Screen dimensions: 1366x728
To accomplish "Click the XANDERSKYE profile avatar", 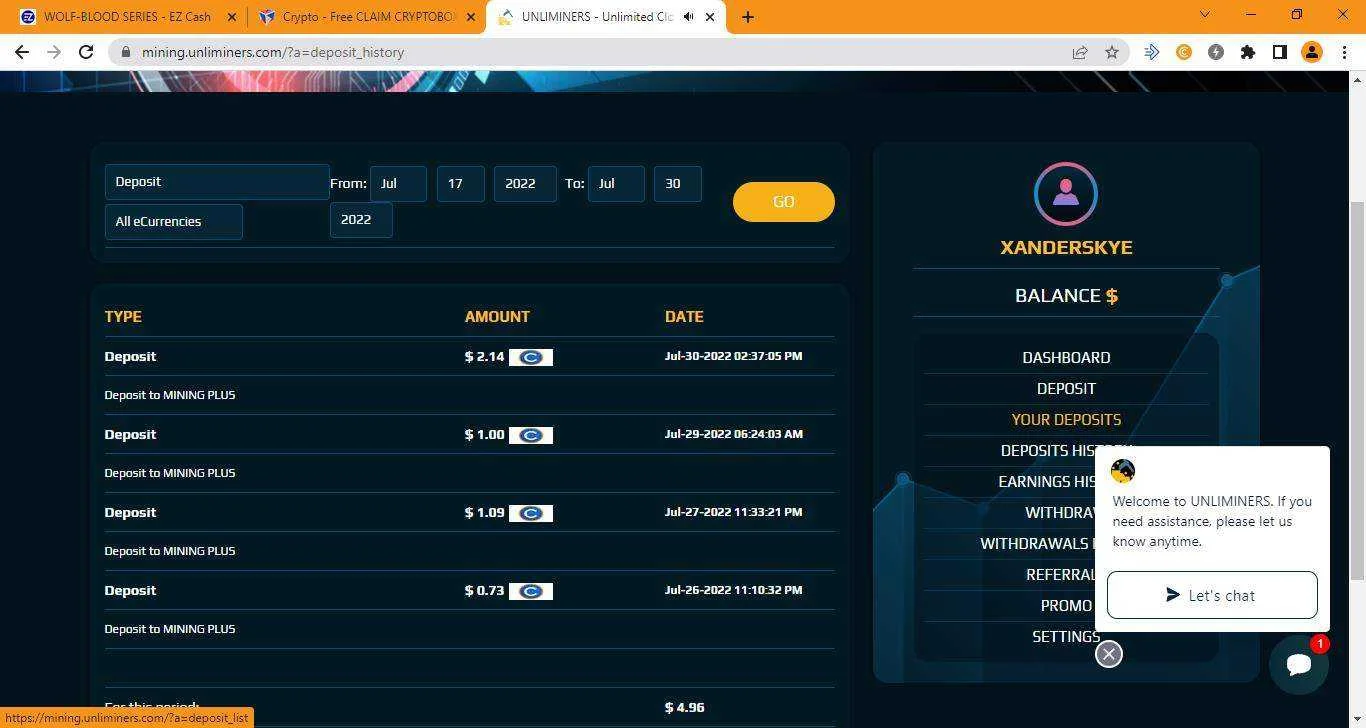I will point(1066,194).
